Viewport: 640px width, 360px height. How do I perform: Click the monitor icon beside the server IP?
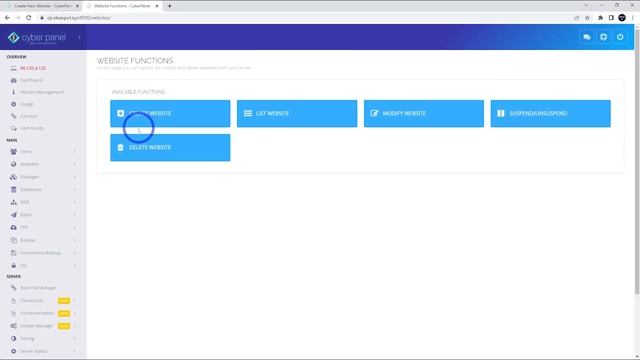point(13,68)
